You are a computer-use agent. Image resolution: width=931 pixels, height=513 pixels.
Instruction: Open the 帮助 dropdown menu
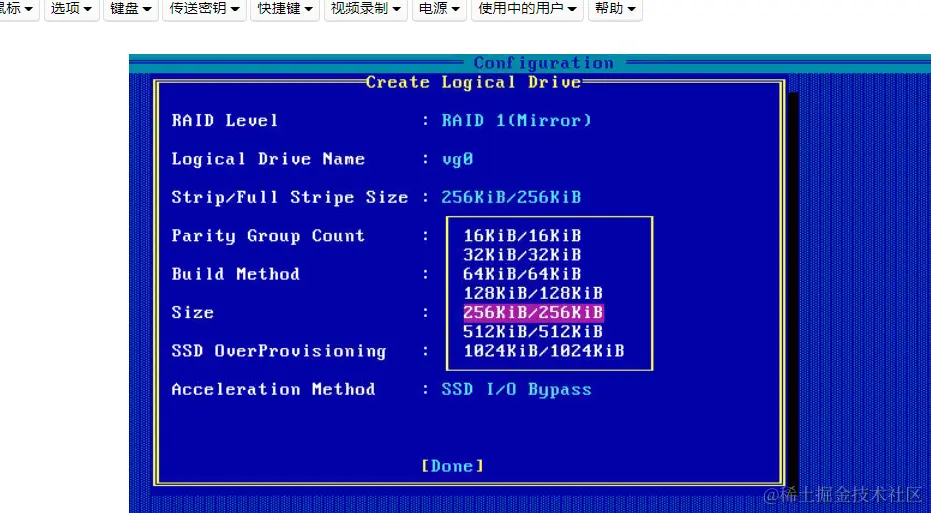click(x=615, y=9)
